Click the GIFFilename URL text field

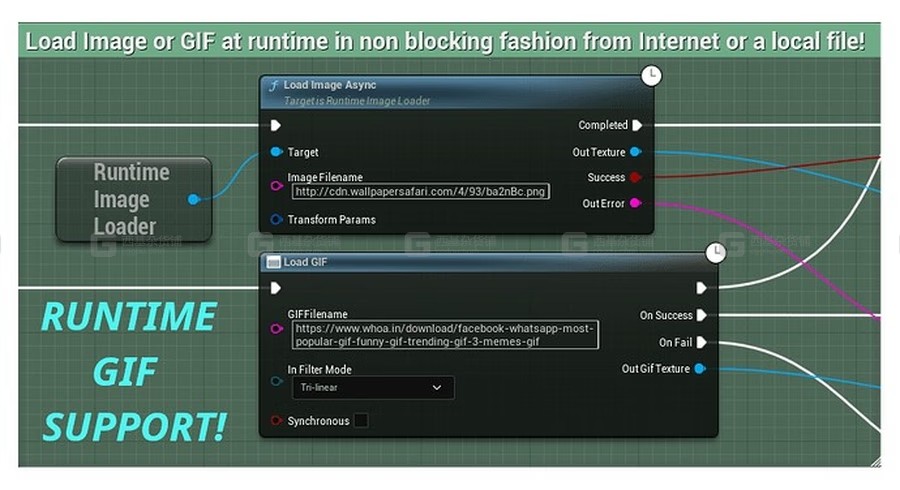(444, 335)
